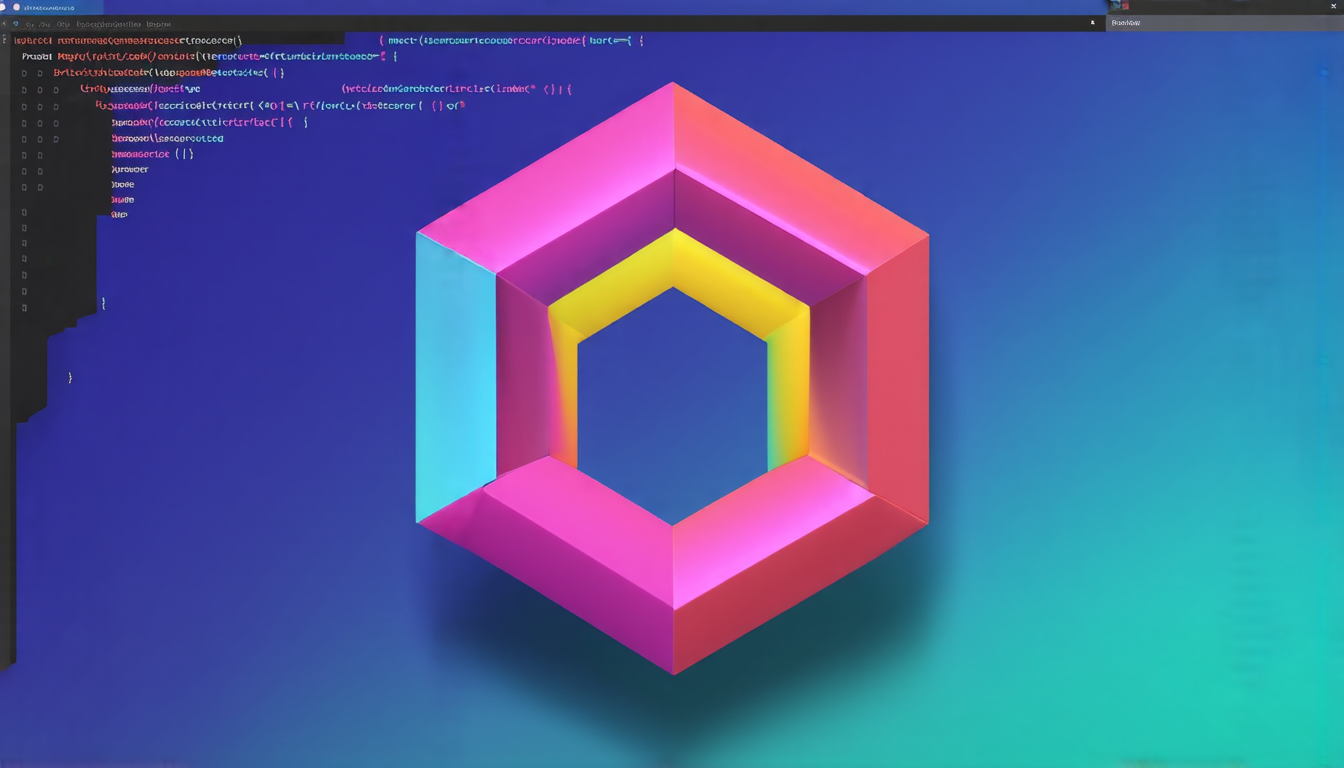Expand the second gutter marker on the third code line
The height and width of the screenshot is (768, 1344).
[40, 73]
